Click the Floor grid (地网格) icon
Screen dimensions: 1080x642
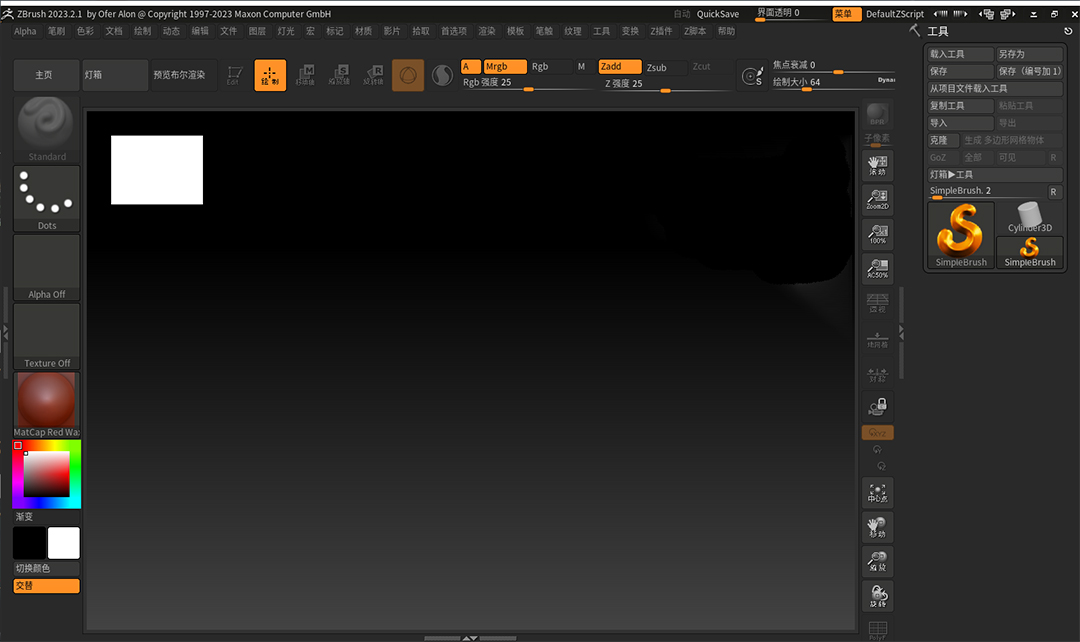pyautogui.click(x=878, y=340)
